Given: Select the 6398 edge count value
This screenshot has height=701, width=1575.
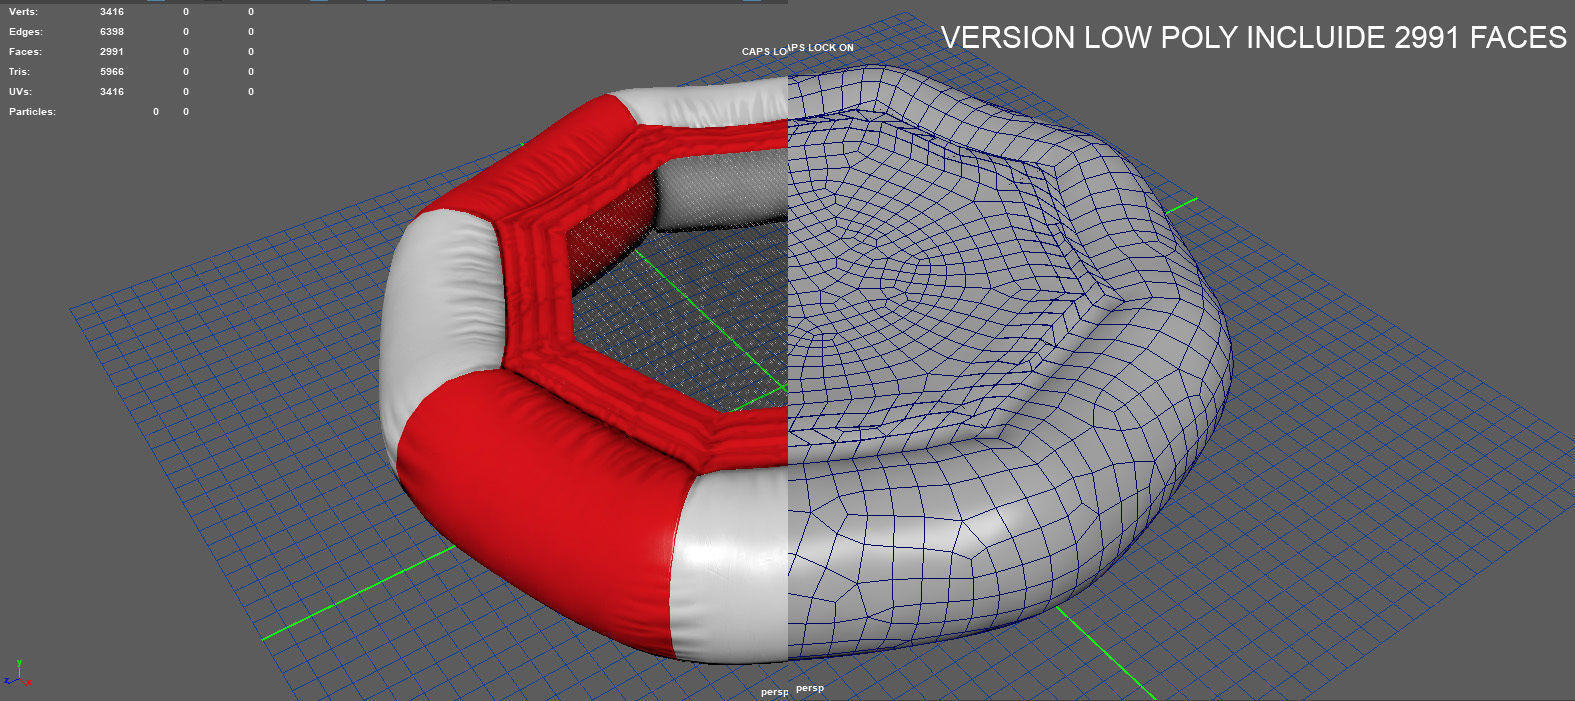Looking at the screenshot, I should pos(112,32).
